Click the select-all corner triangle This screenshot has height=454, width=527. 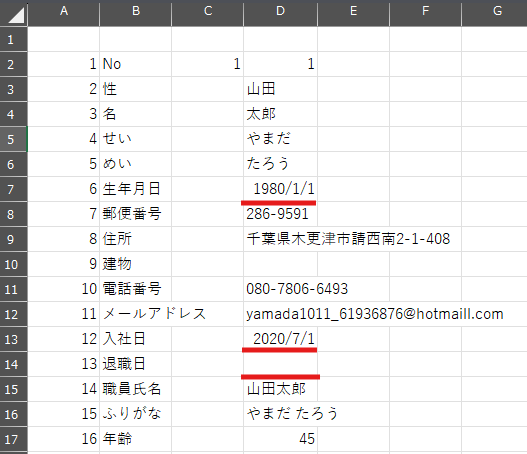(16, 15)
